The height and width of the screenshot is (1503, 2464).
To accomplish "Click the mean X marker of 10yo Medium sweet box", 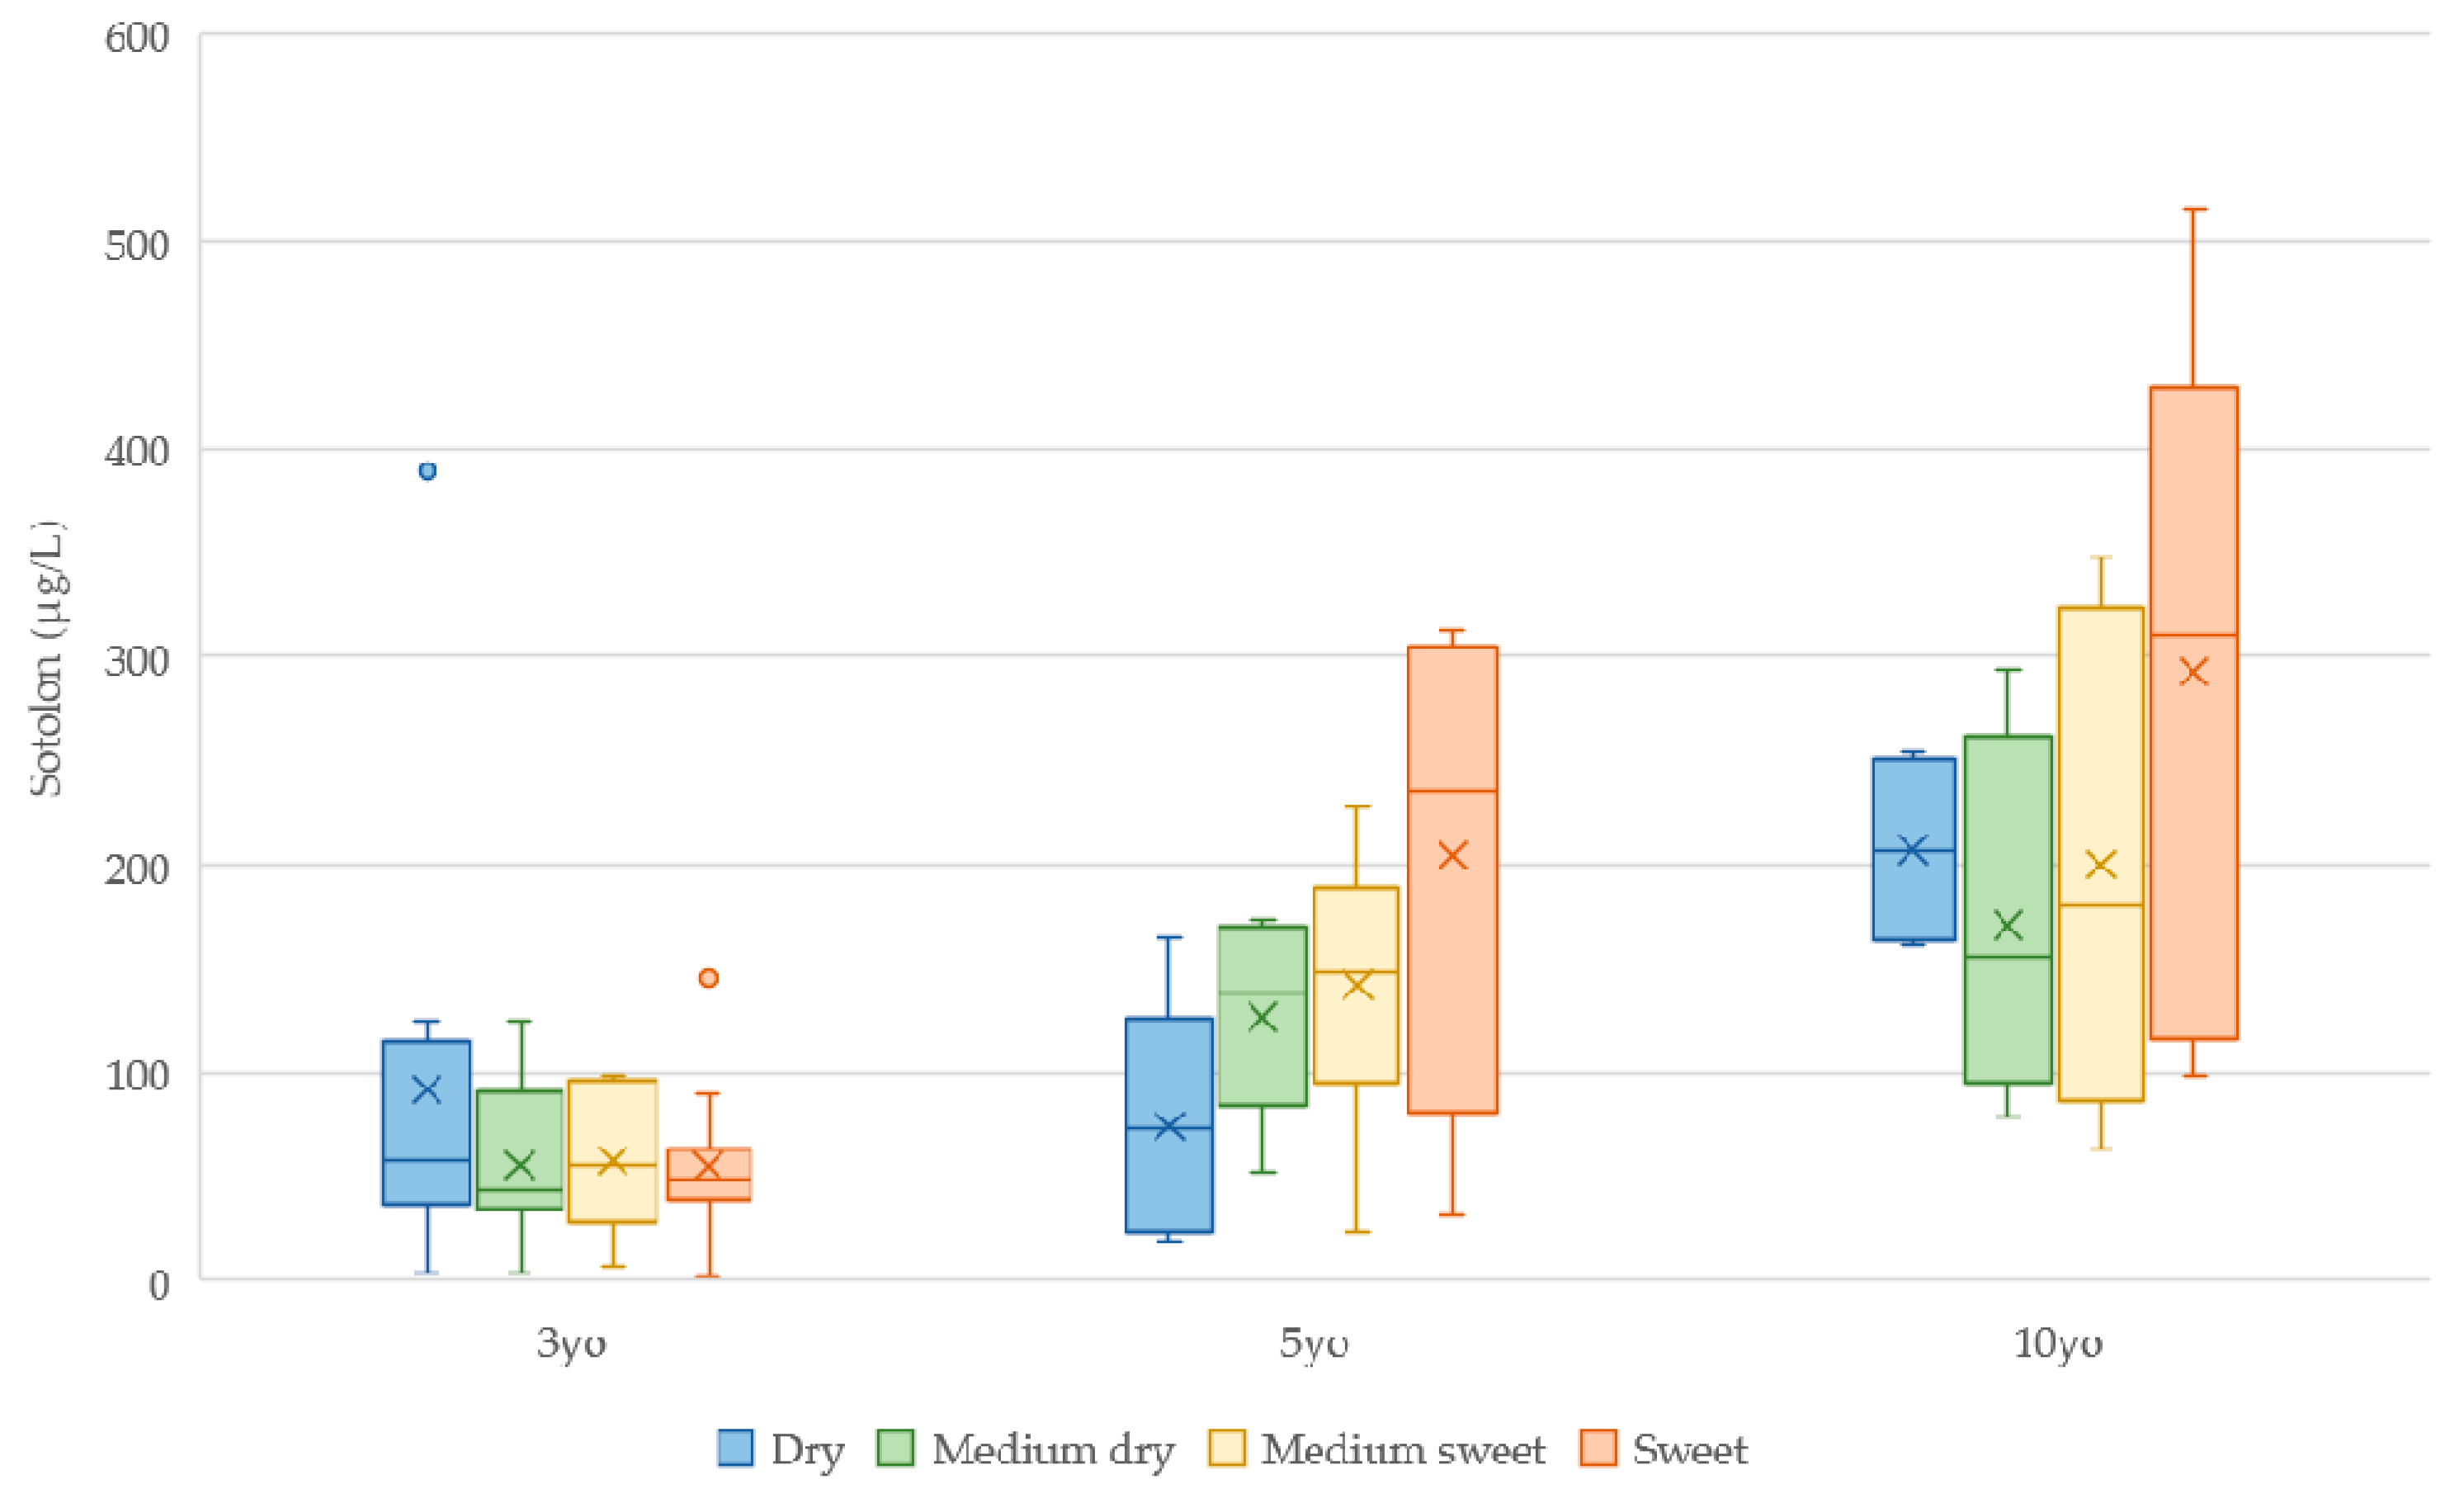I will click(x=2100, y=864).
